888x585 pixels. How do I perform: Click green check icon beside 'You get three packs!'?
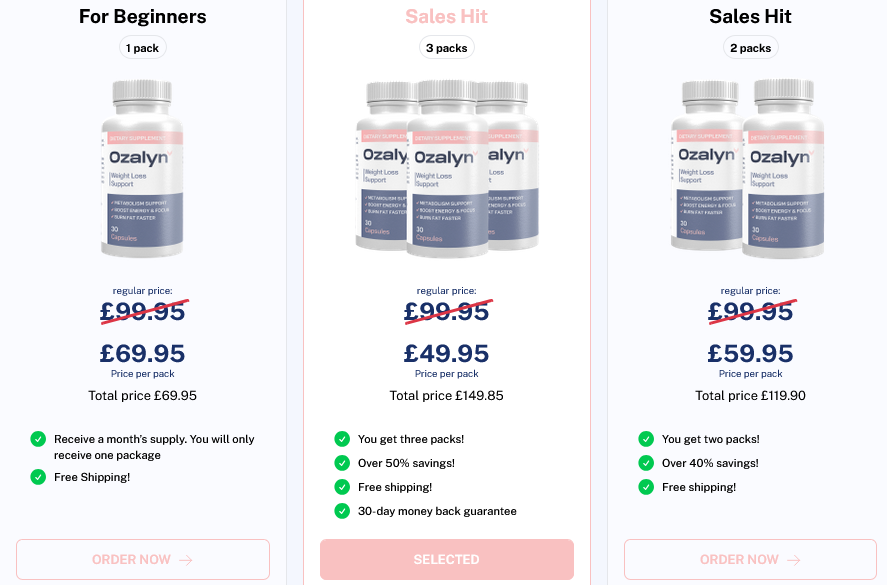click(342, 439)
